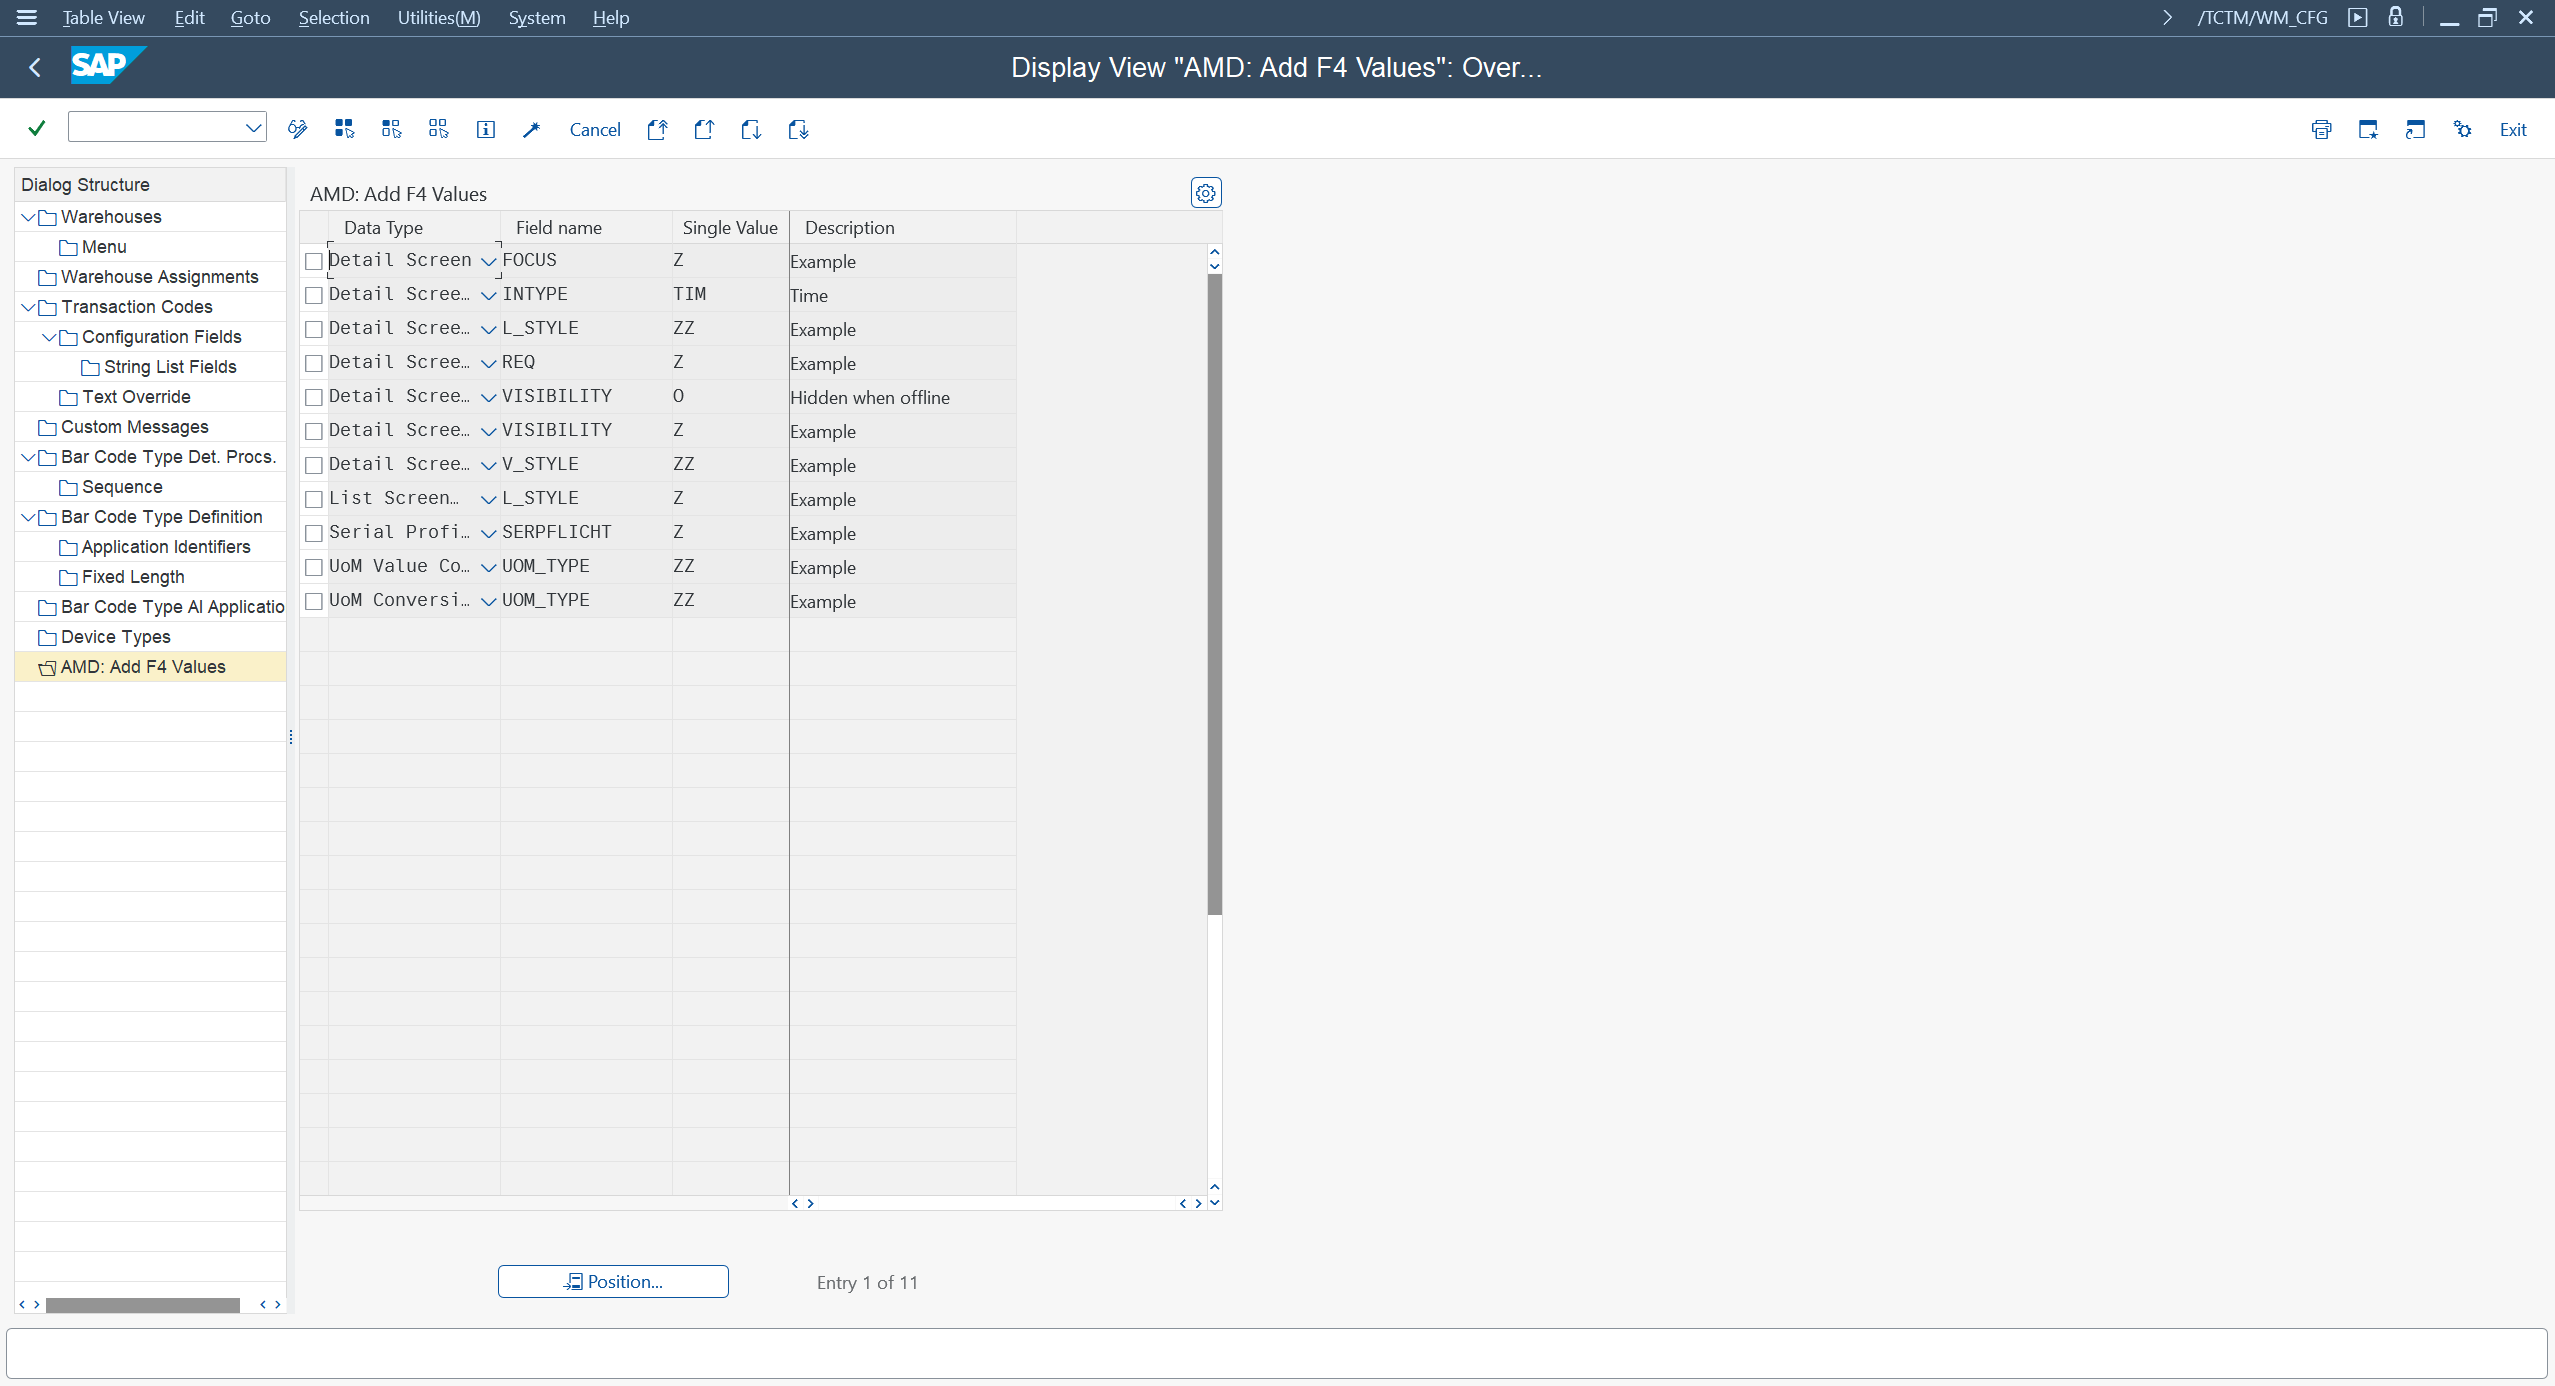
Task: Click the Cancel button
Action: point(595,129)
